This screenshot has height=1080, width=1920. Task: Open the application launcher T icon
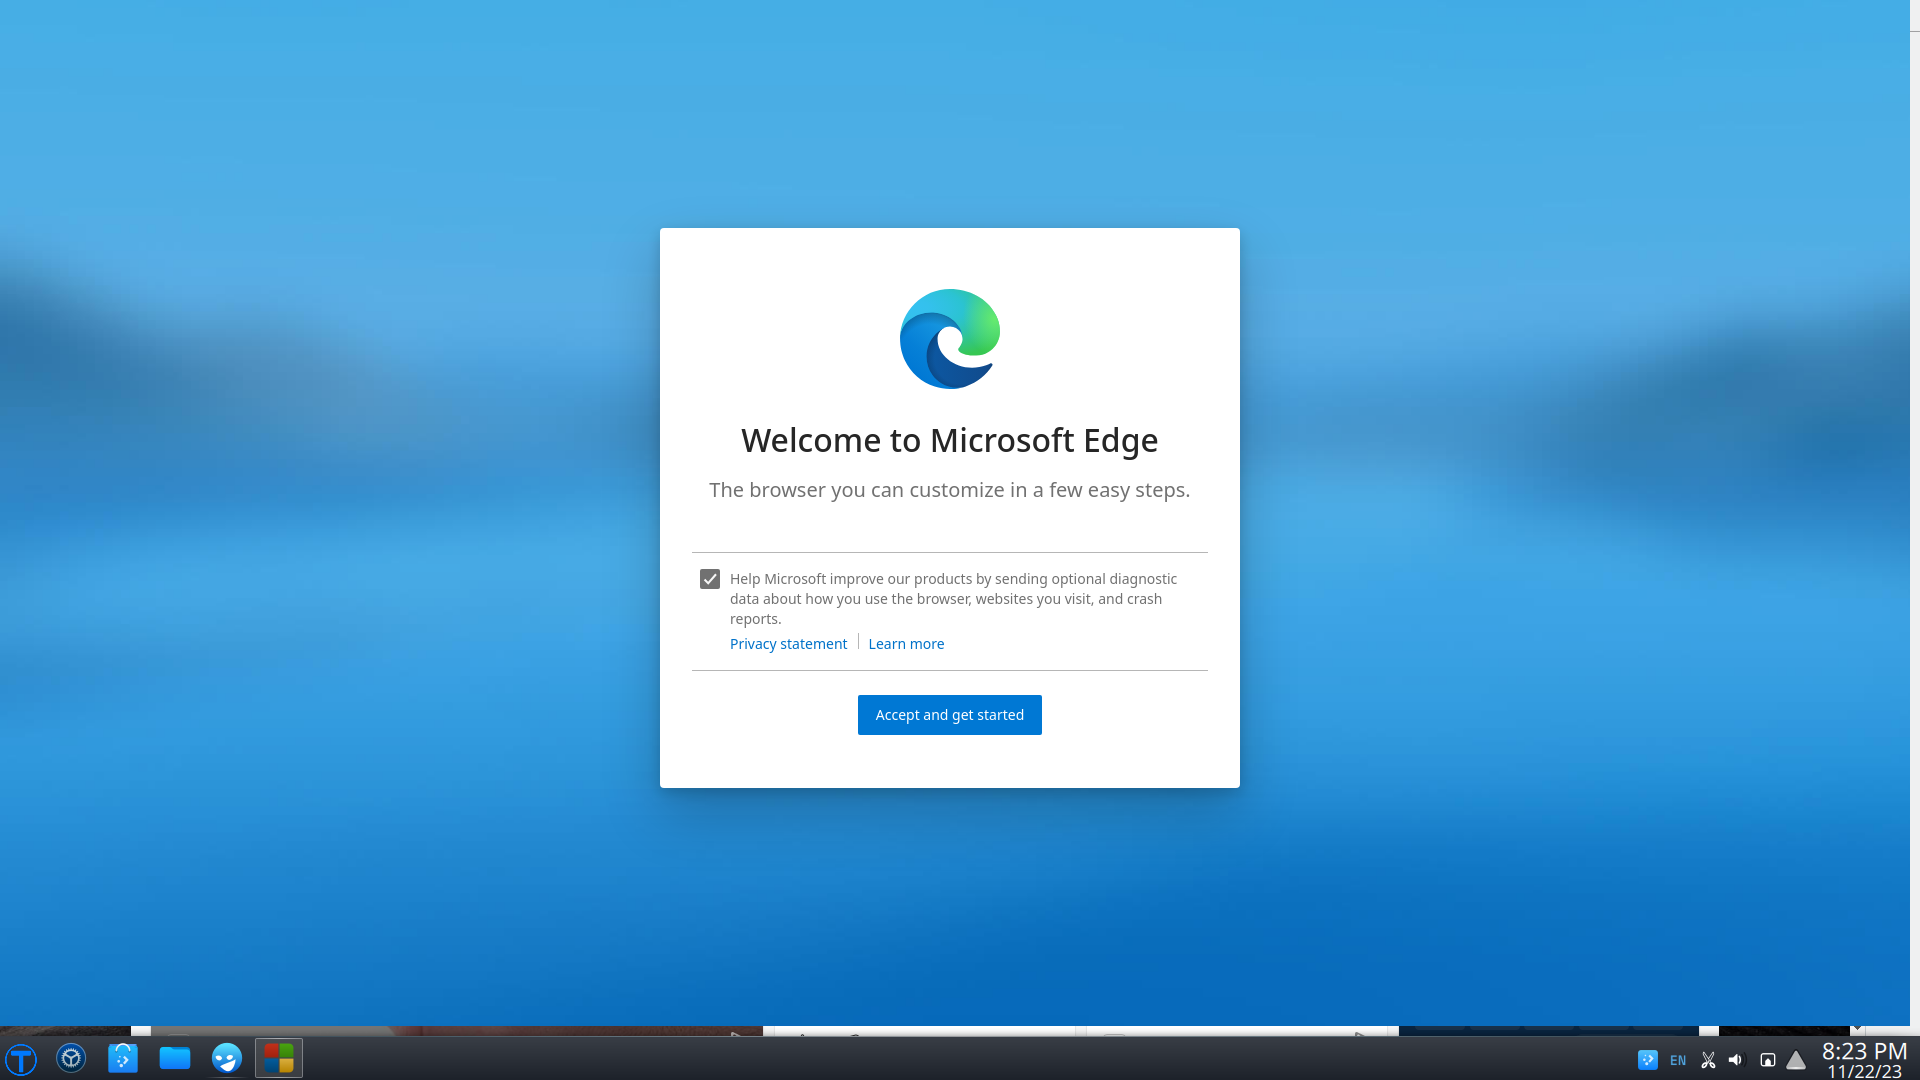point(21,1058)
